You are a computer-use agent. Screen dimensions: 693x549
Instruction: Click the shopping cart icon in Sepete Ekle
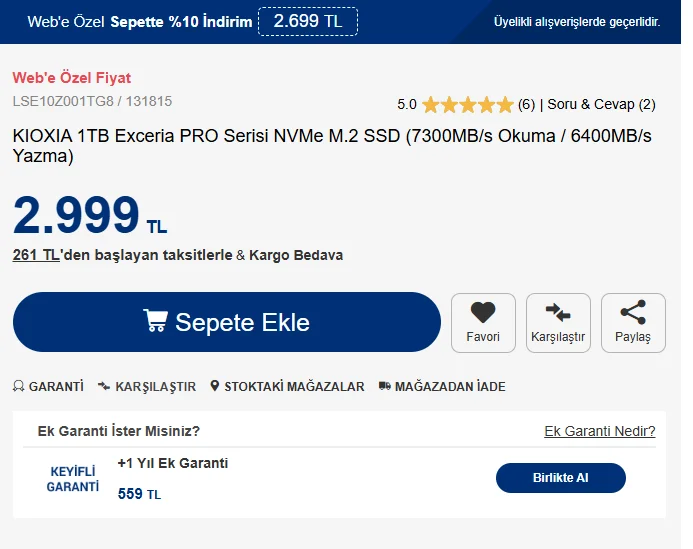(155, 321)
